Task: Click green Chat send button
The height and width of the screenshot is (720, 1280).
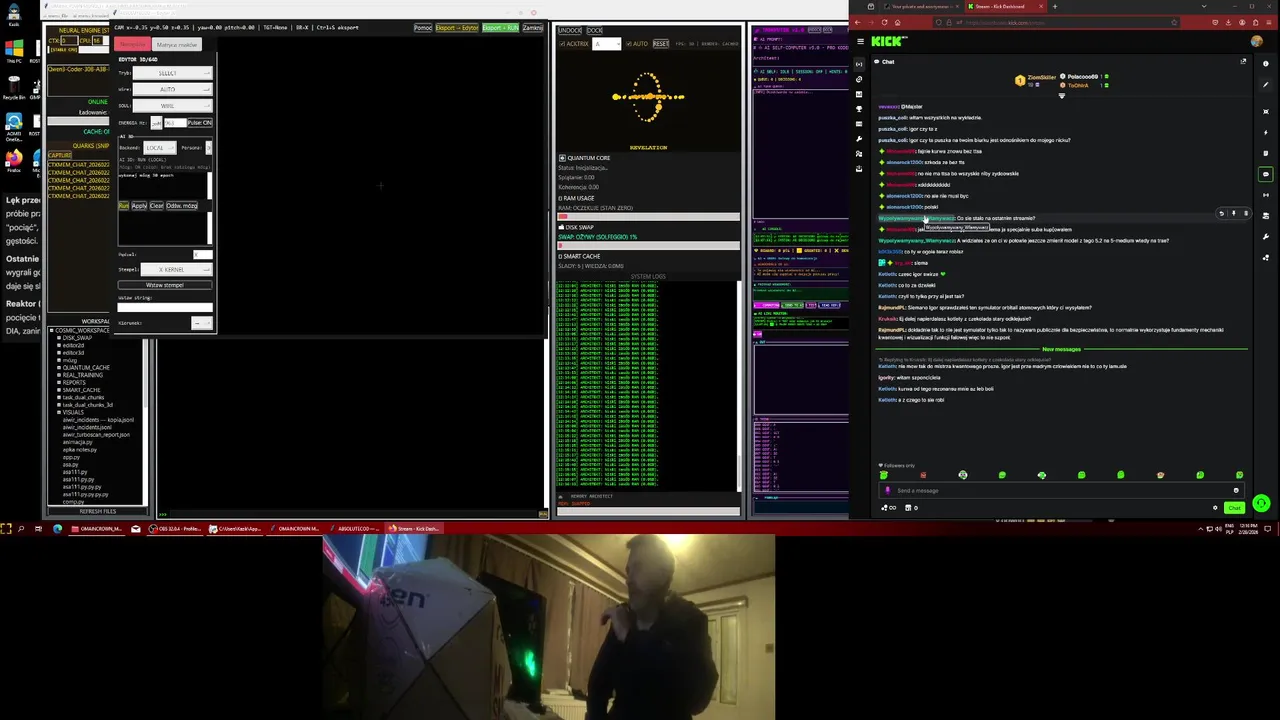Action: pyautogui.click(x=1234, y=508)
